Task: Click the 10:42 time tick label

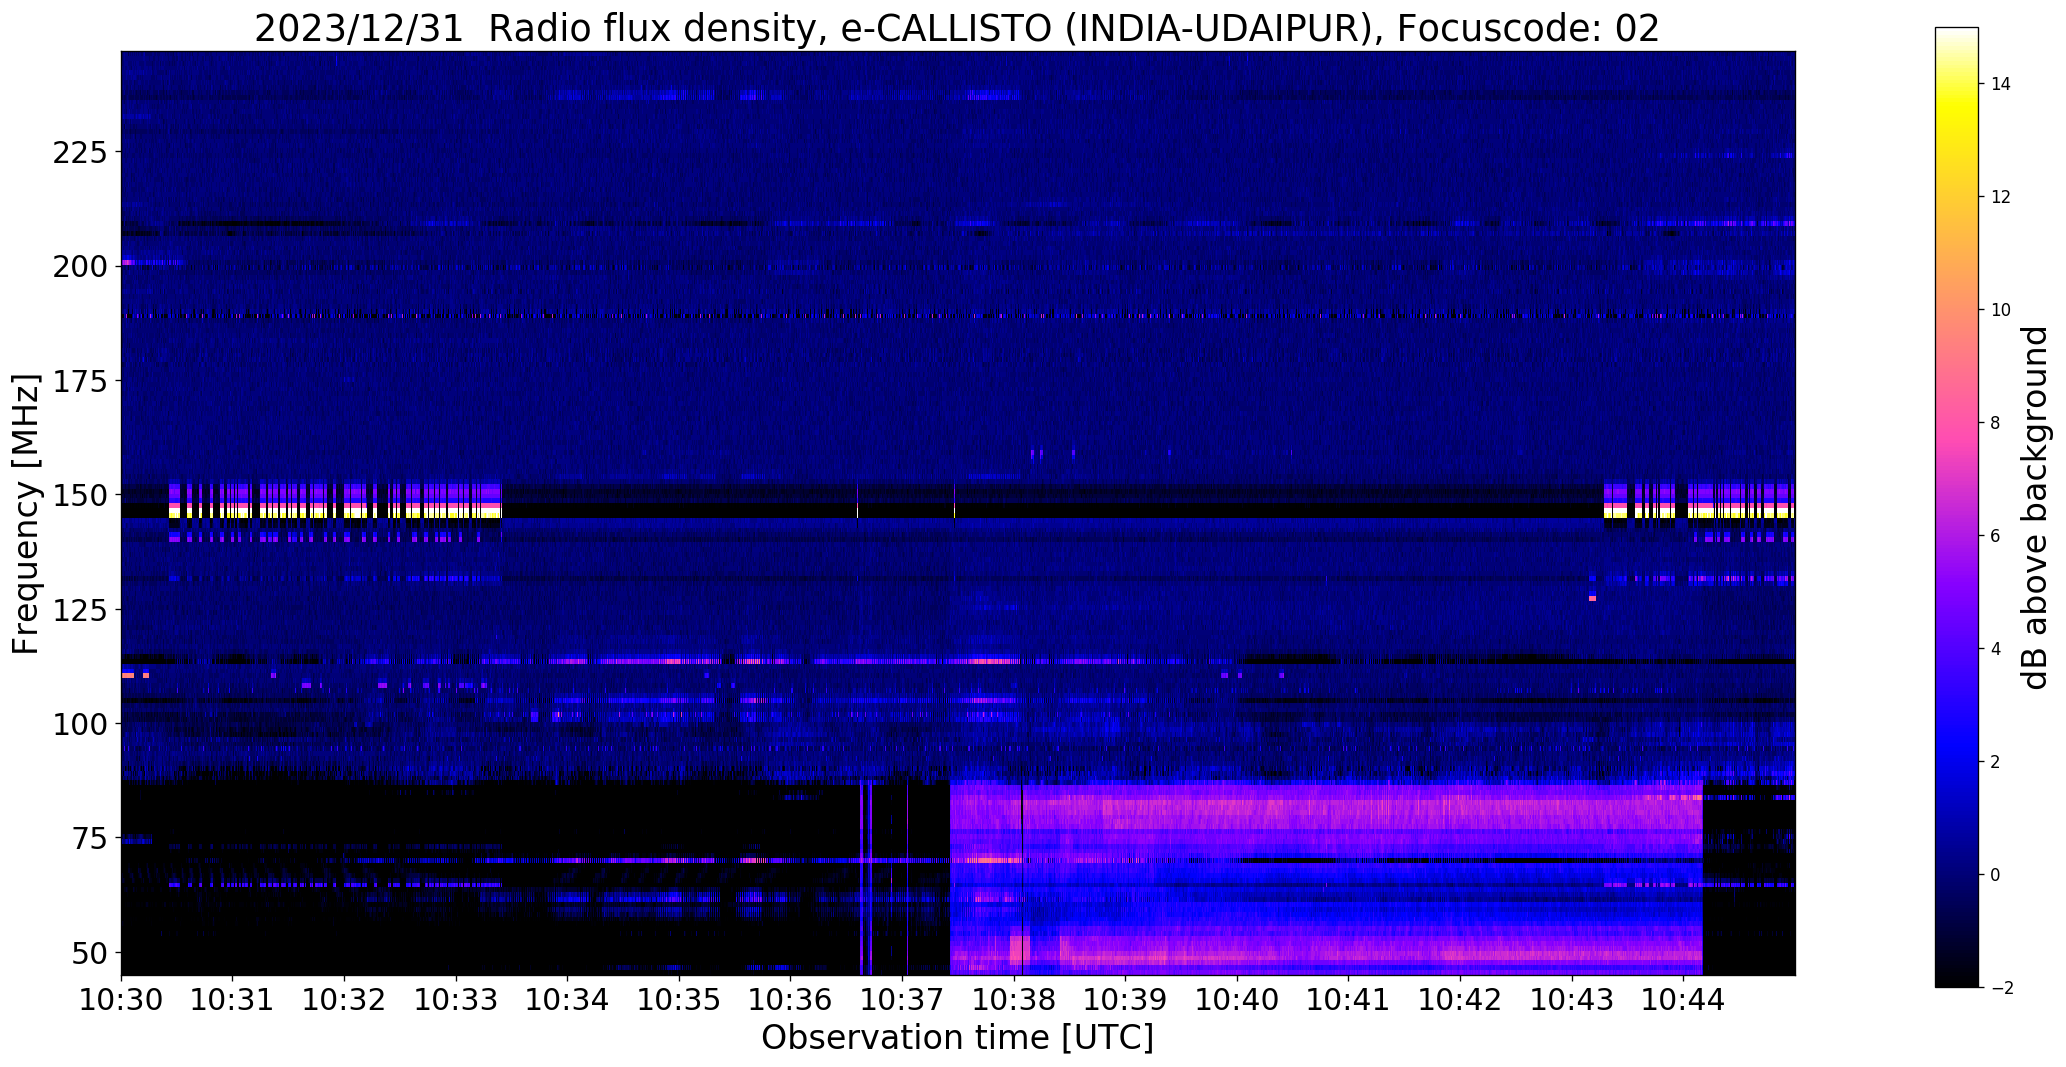Action: tap(1461, 999)
